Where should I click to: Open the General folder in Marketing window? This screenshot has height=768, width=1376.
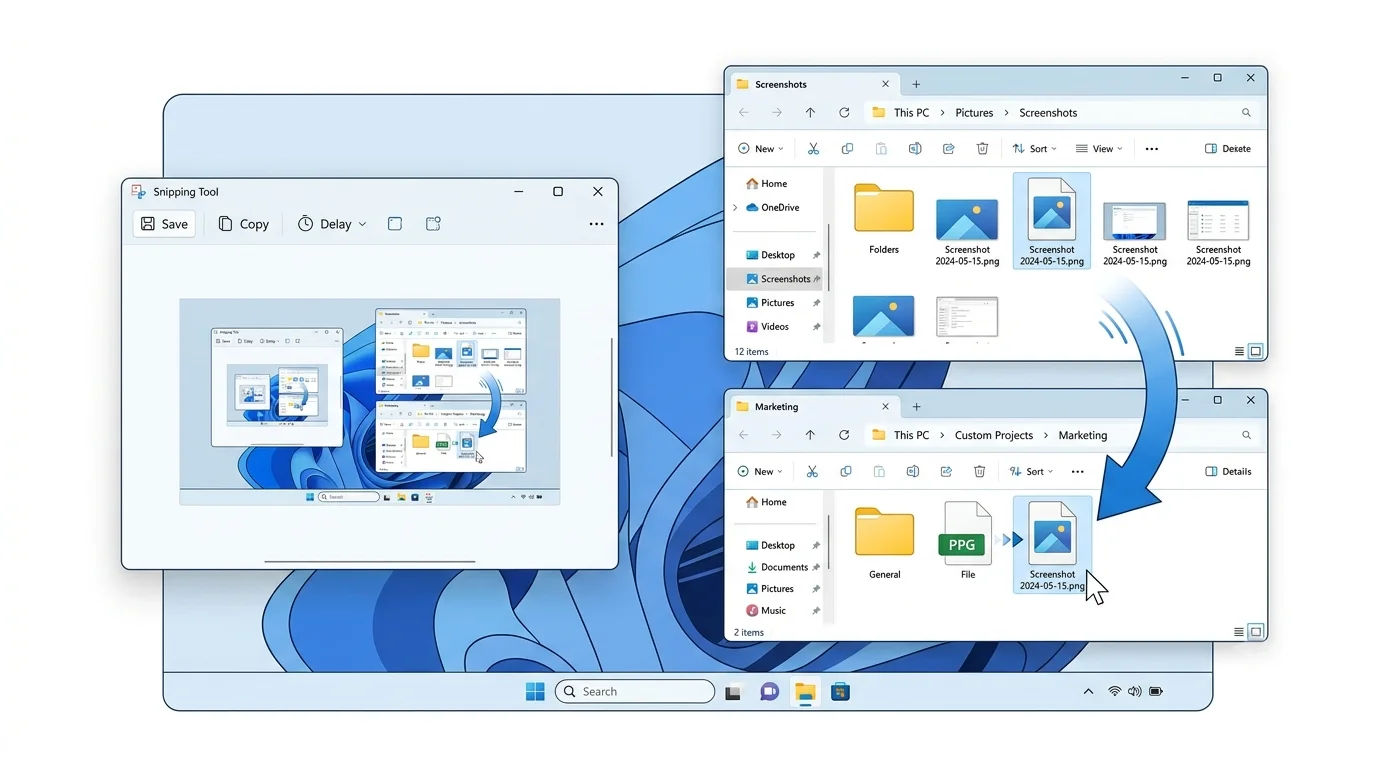click(884, 545)
